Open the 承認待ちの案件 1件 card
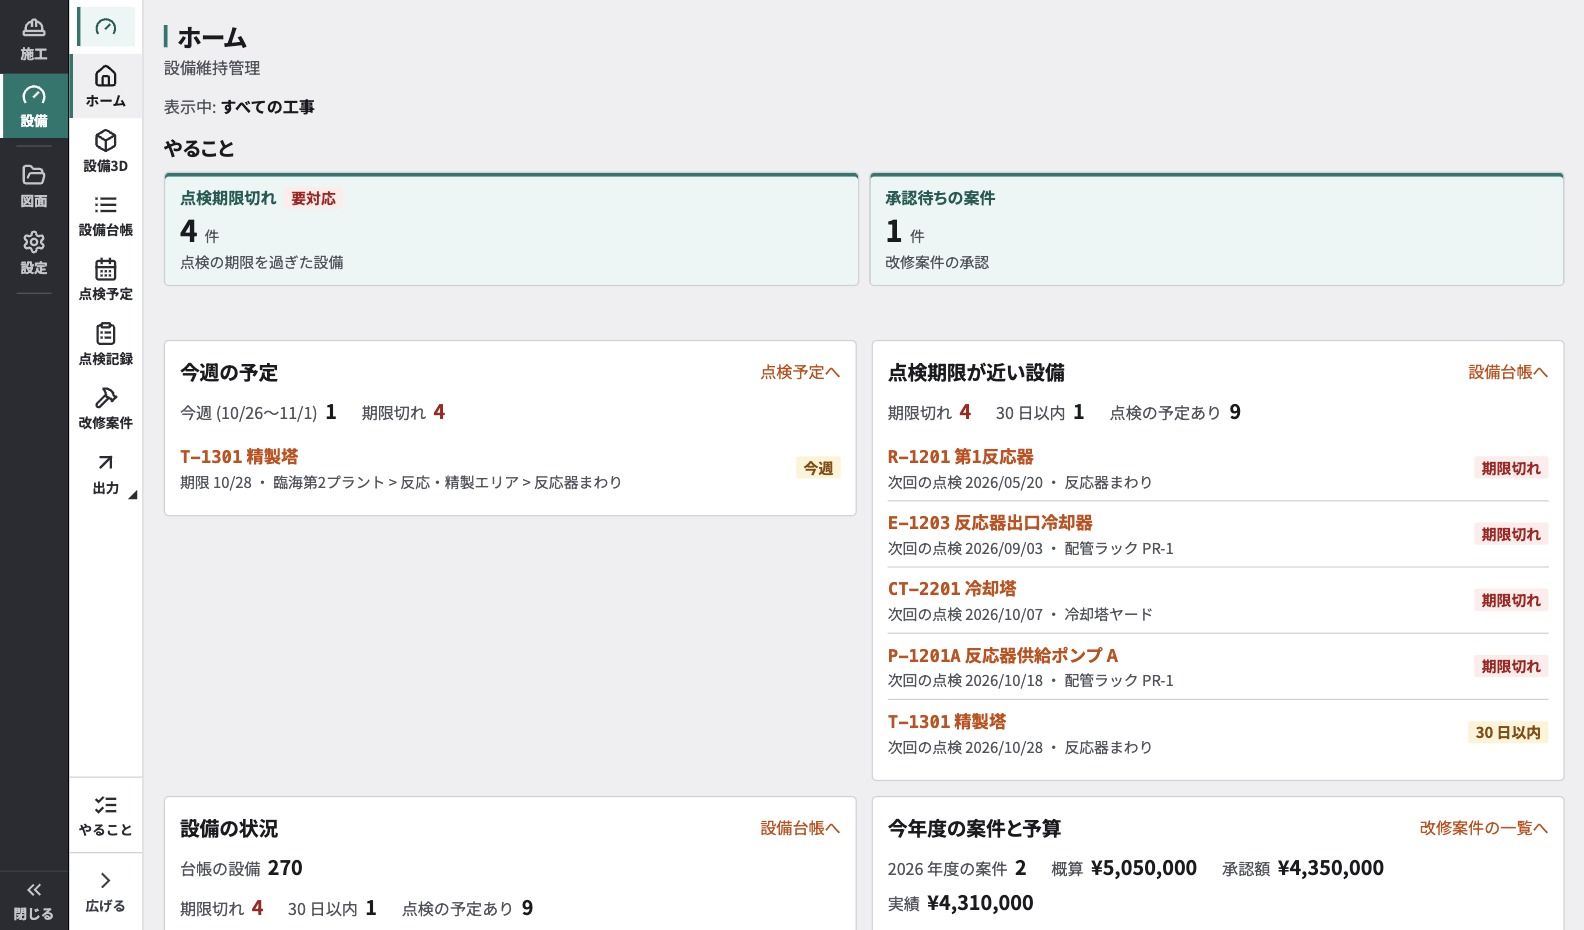The height and width of the screenshot is (930, 1584). point(1217,230)
